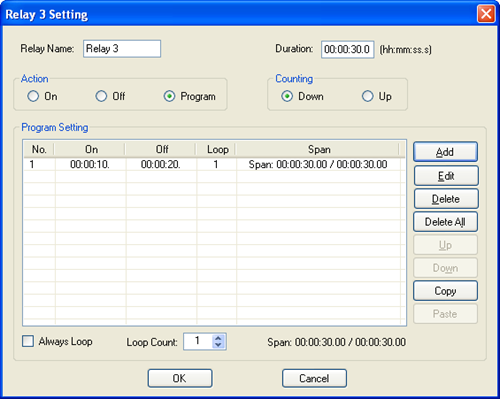Click the Span column header
Image resolution: width=500 pixels, height=399 pixels.
point(318,149)
